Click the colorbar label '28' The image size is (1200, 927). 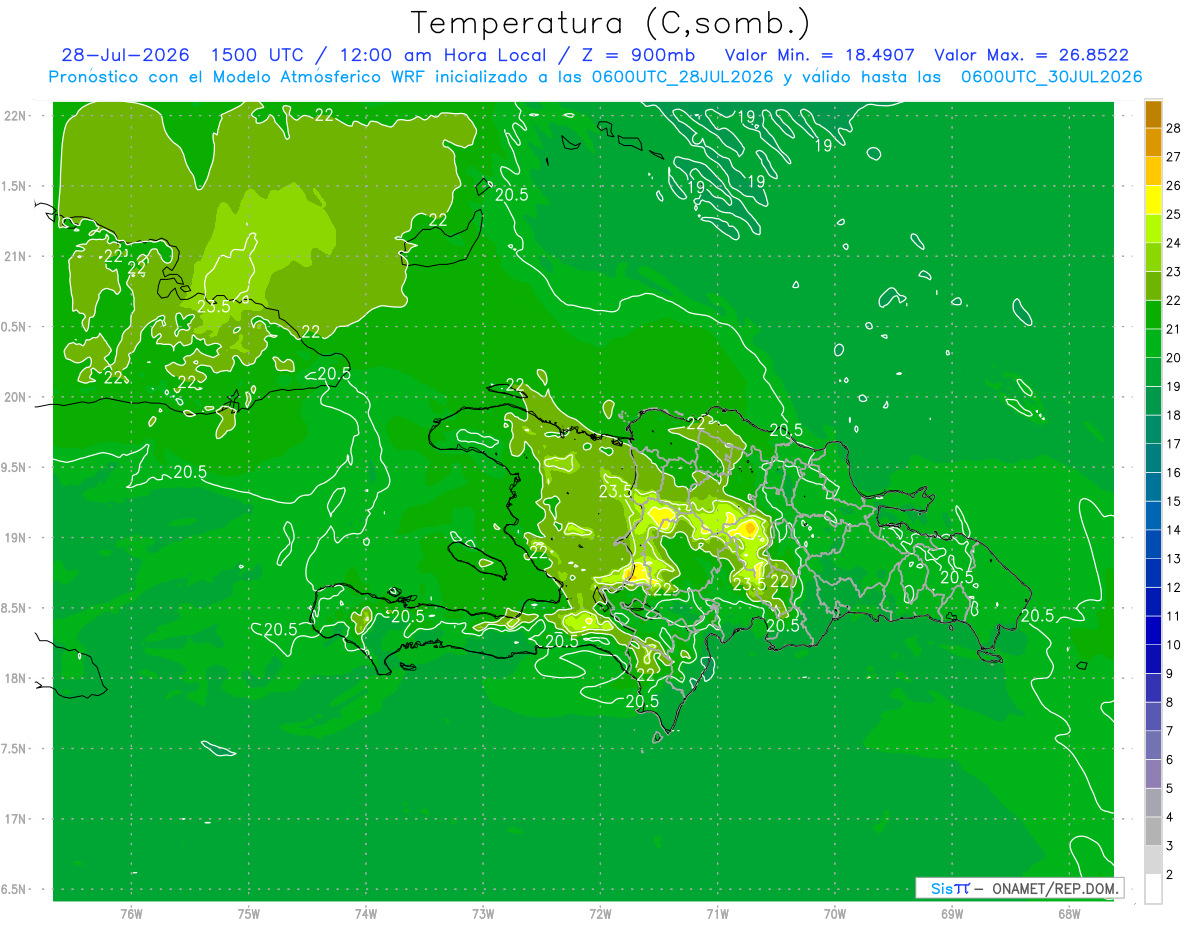pyautogui.click(x=1174, y=128)
